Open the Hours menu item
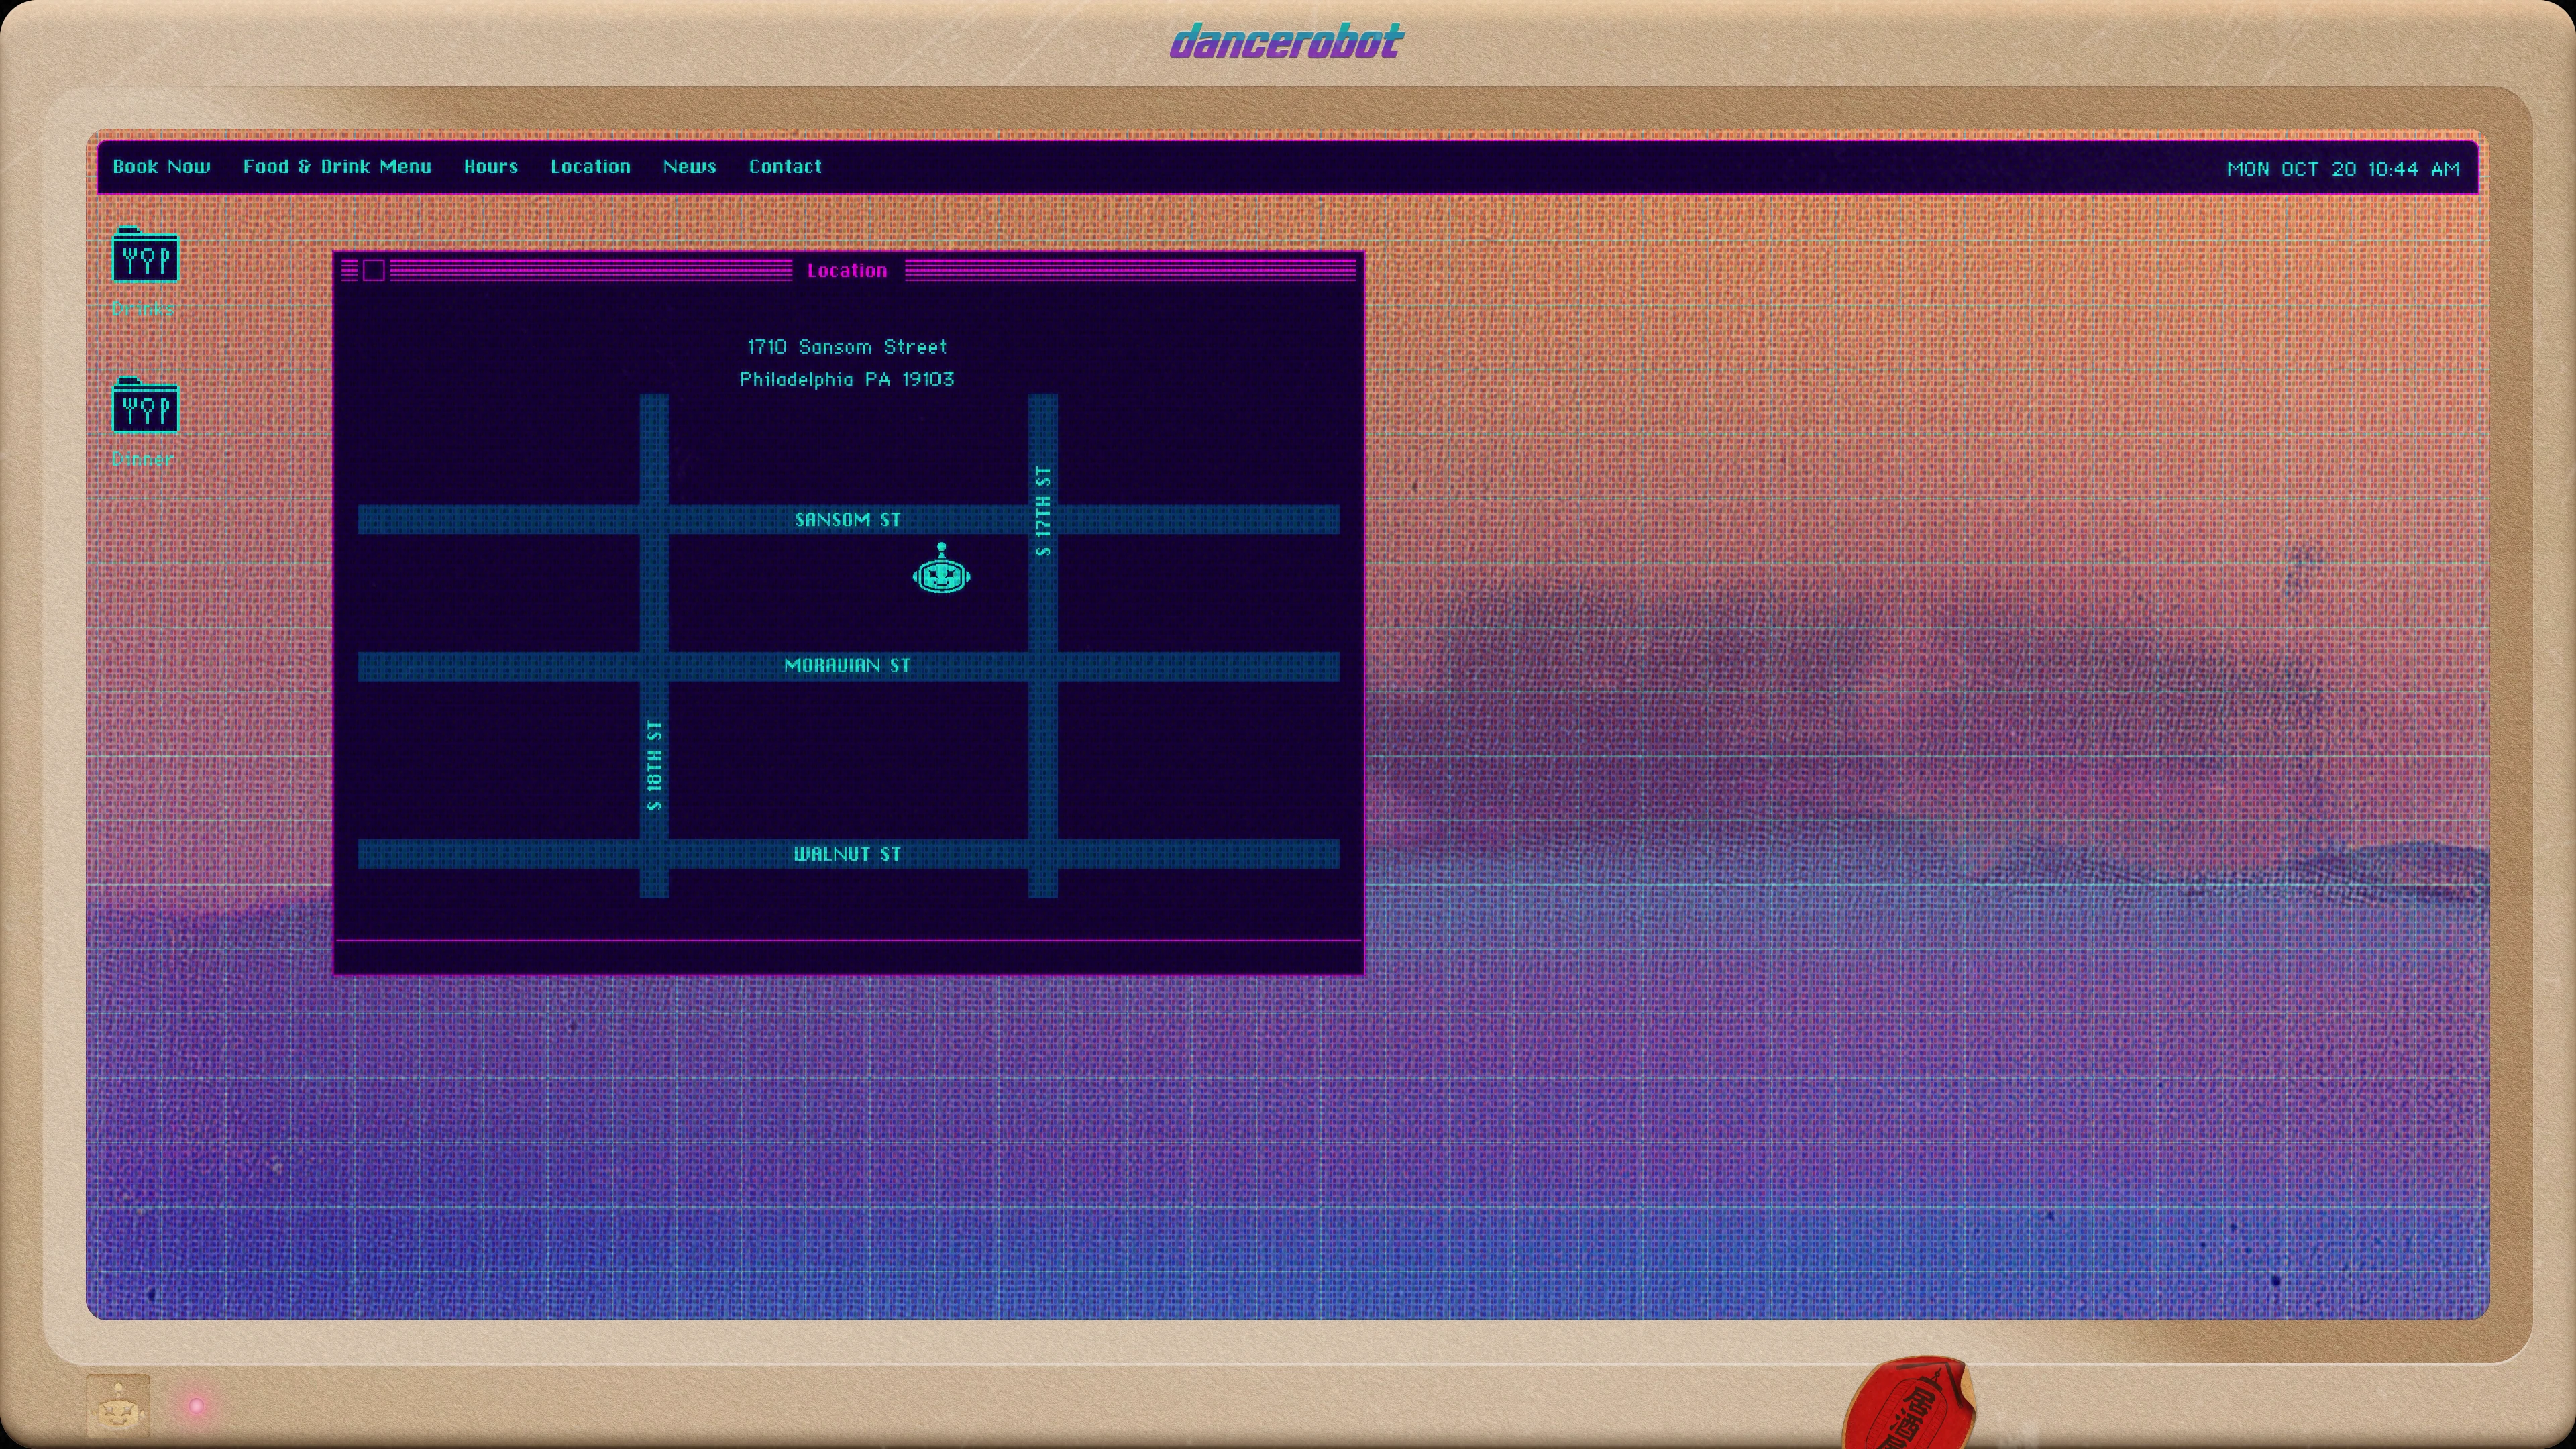Screen dimensions: 2576x1449 click(491, 167)
